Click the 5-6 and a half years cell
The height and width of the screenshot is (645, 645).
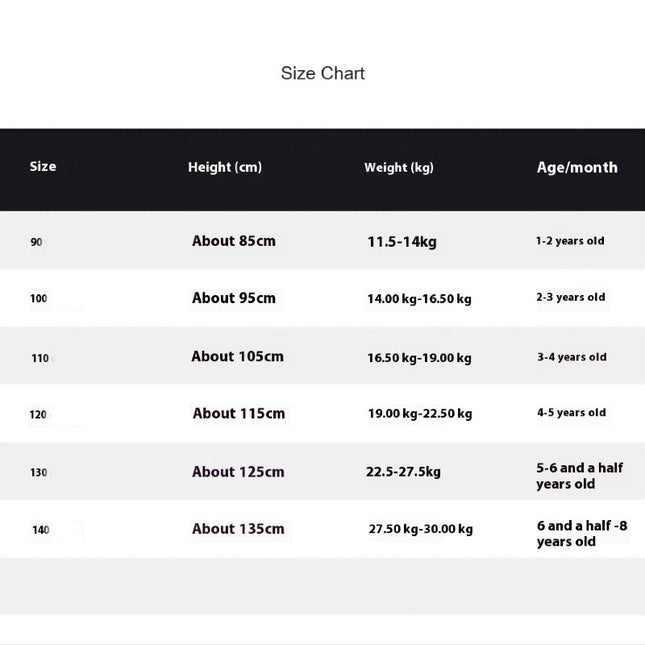[580, 476]
